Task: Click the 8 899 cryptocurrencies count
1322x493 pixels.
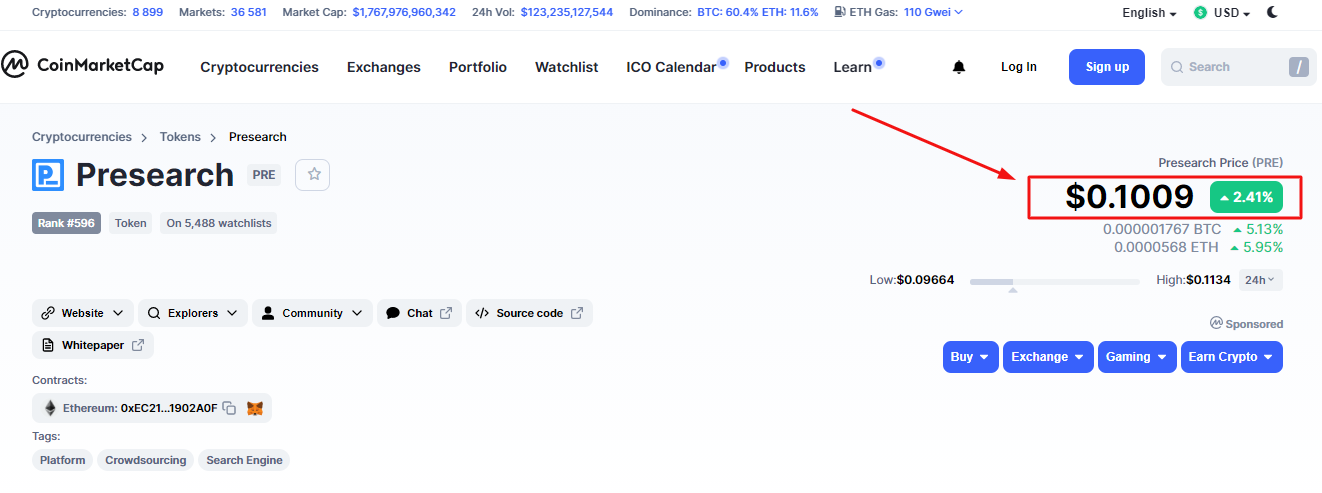Action: point(148,12)
